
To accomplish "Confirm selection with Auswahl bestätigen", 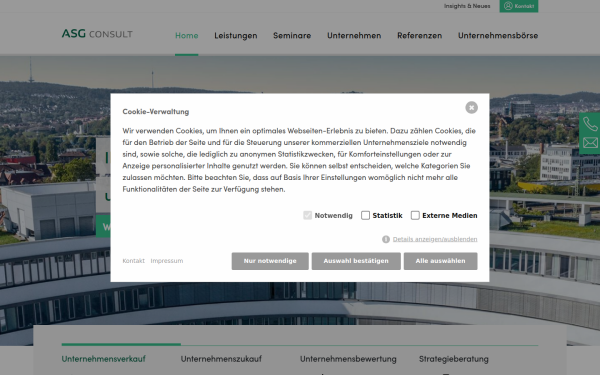I will click(356, 261).
